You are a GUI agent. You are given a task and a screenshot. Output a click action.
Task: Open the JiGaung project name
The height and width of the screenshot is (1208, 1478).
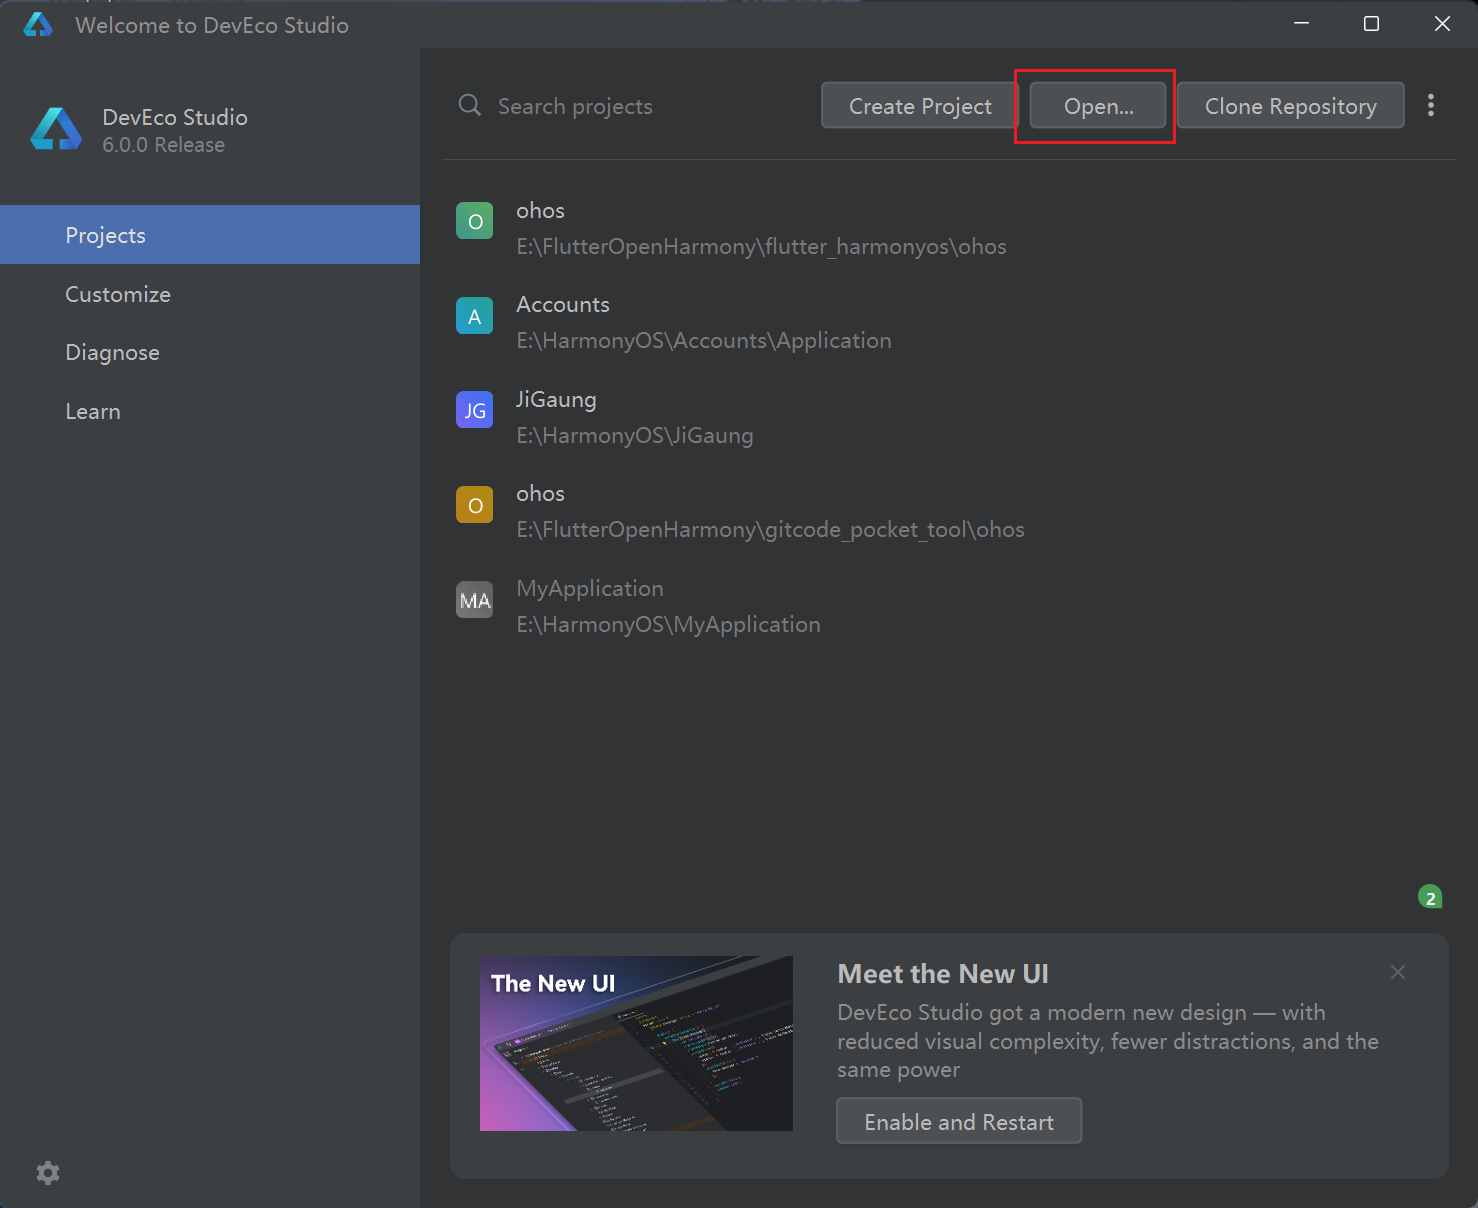[556, 400]
